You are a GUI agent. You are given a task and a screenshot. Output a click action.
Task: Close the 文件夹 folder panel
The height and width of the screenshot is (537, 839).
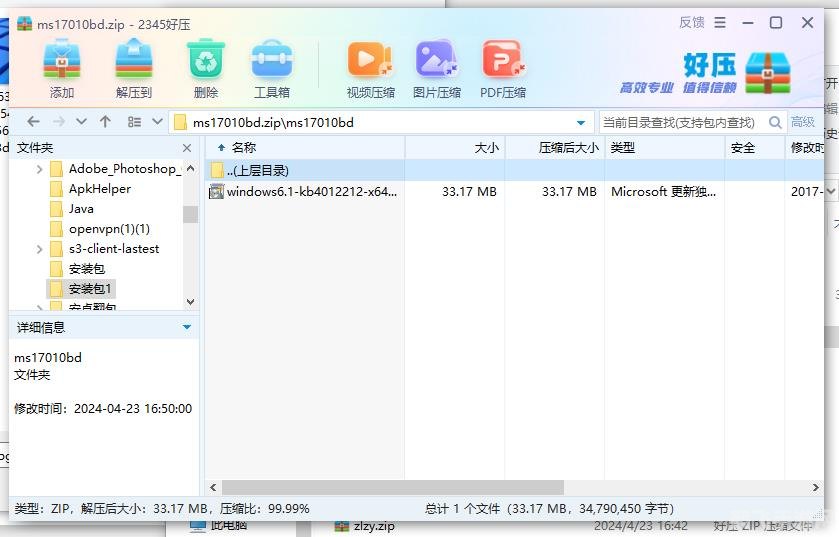coord(187,148)
